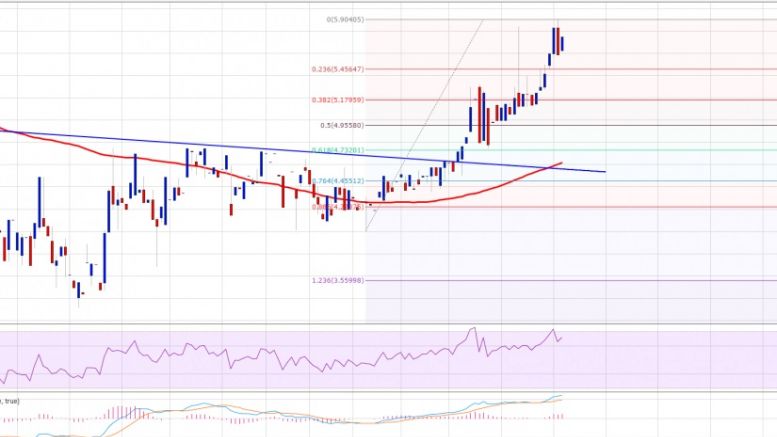Select the 0.5(4.95580) retracement label
The image size is (777, 437).
(x=342, y=126)
